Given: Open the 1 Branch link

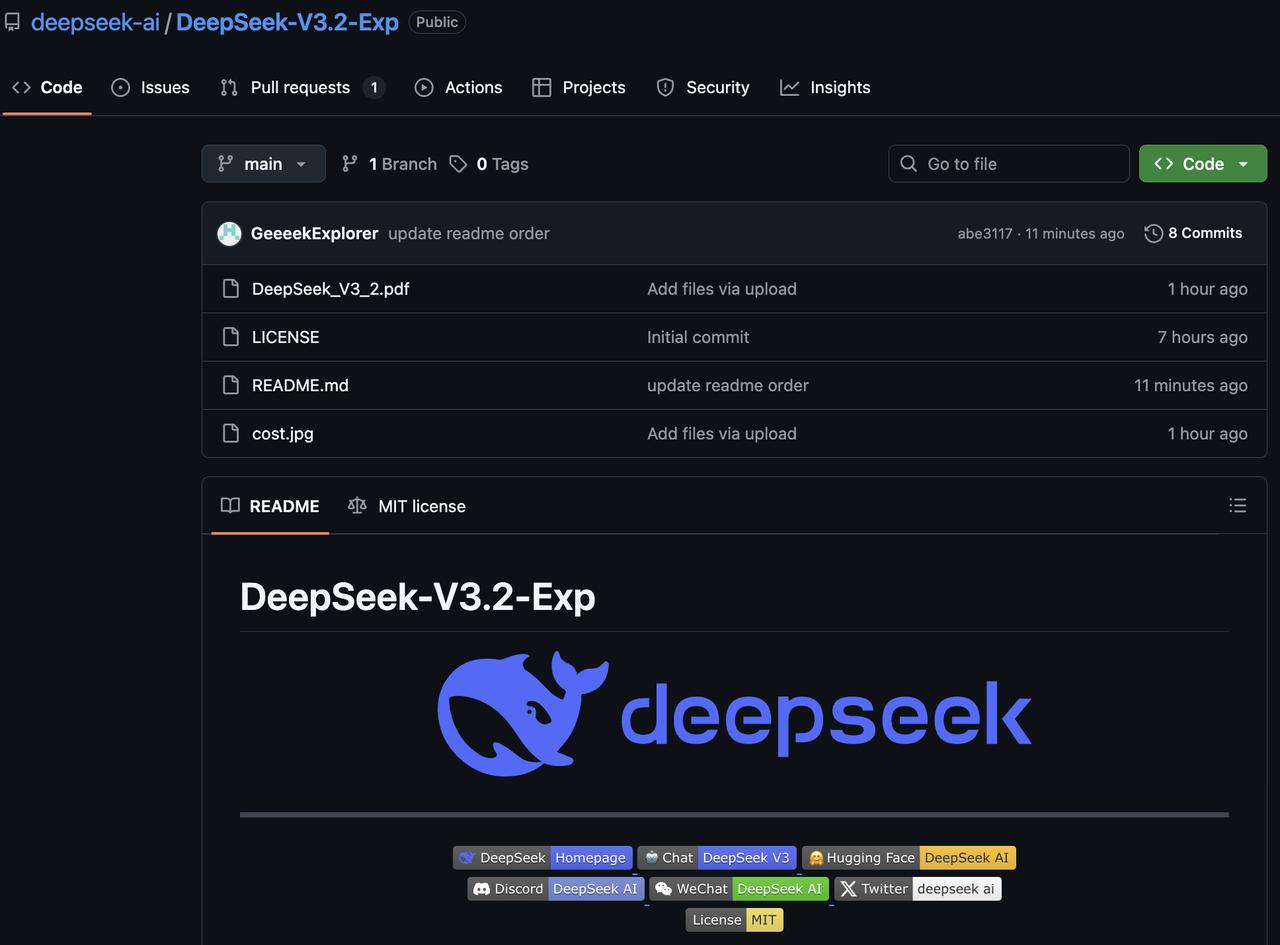Looking at the screenshot, I should [x=389, y=164].
